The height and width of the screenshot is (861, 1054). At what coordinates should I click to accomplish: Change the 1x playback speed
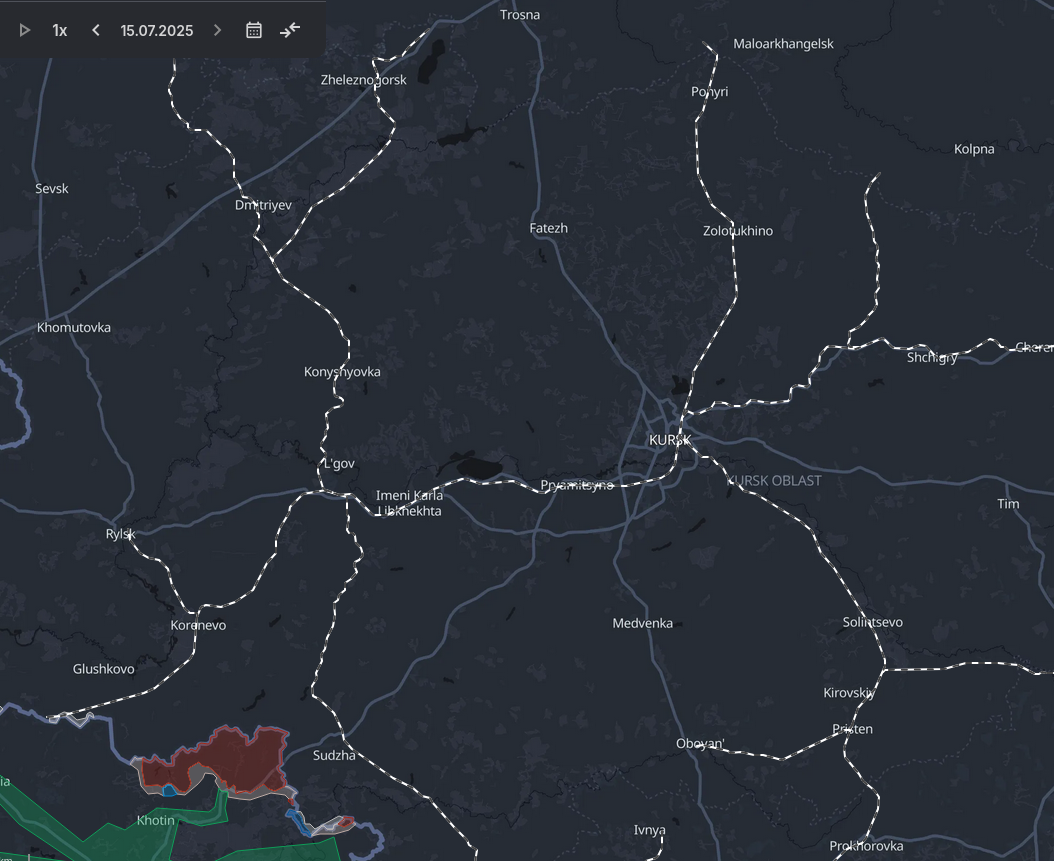(x=60, y=30)
